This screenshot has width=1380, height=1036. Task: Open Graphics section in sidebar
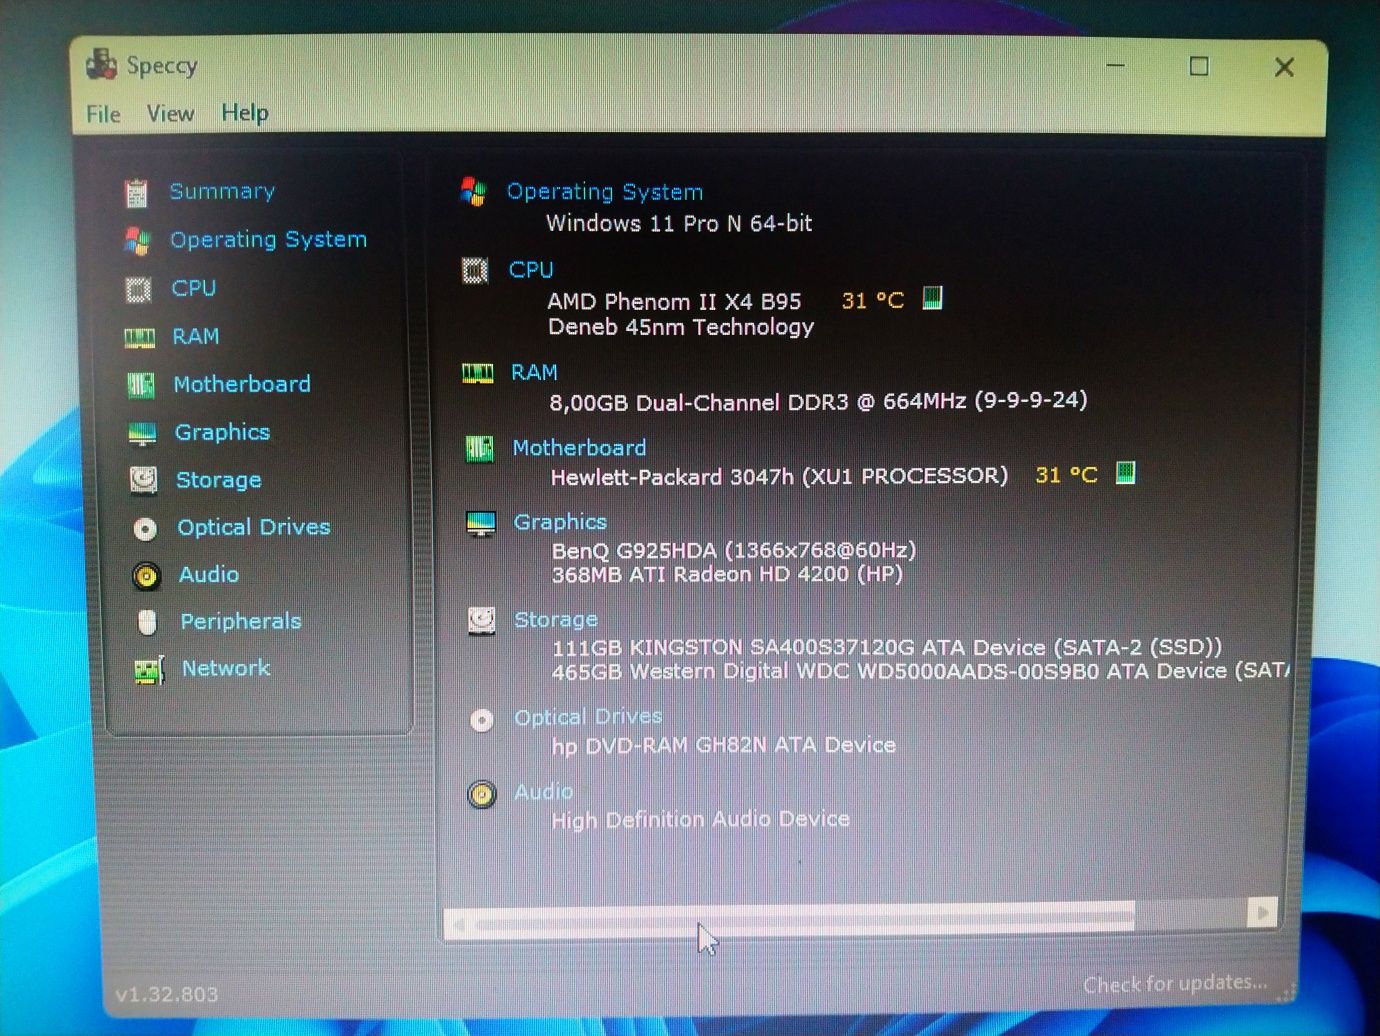tap(222, 432)
